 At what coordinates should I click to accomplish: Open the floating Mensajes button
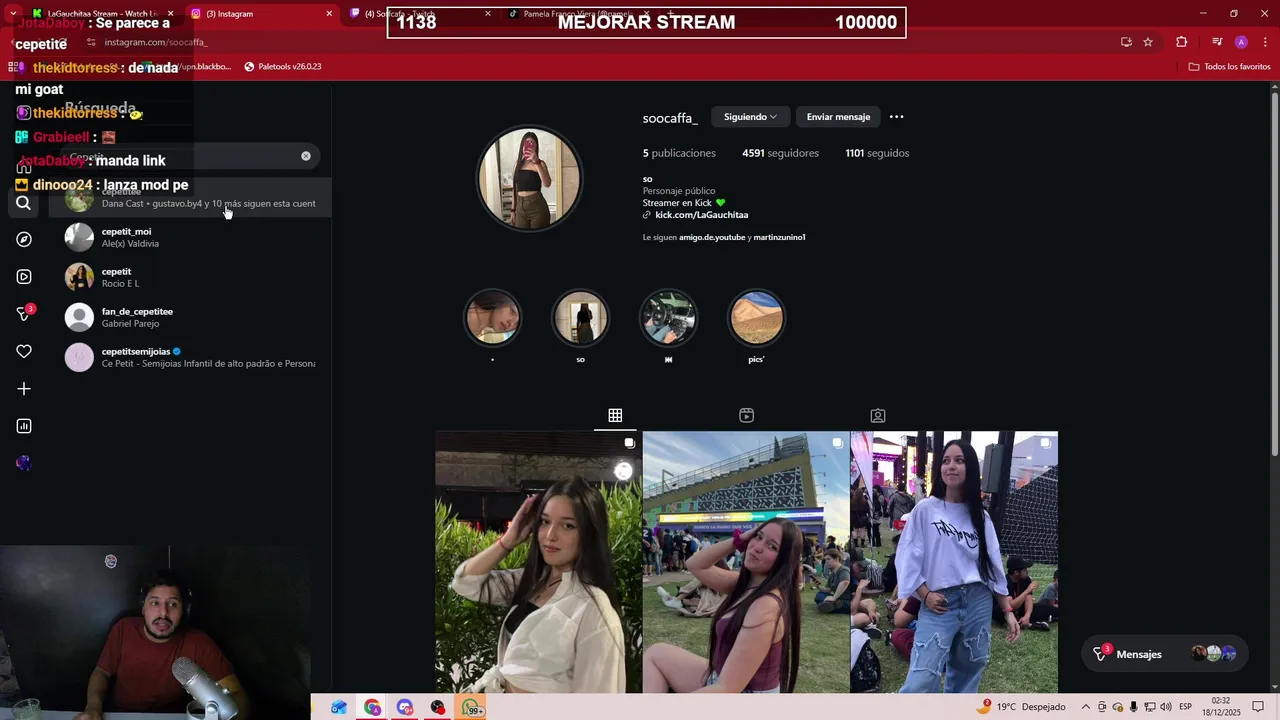[x=1166, y=654]
